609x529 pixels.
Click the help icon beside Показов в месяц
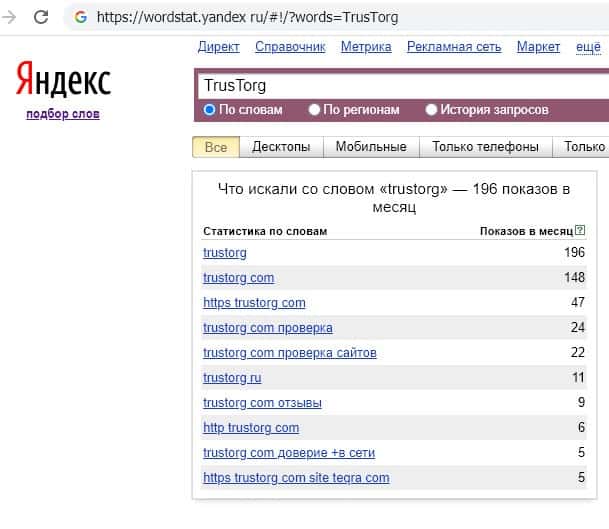tap(580, 231)
